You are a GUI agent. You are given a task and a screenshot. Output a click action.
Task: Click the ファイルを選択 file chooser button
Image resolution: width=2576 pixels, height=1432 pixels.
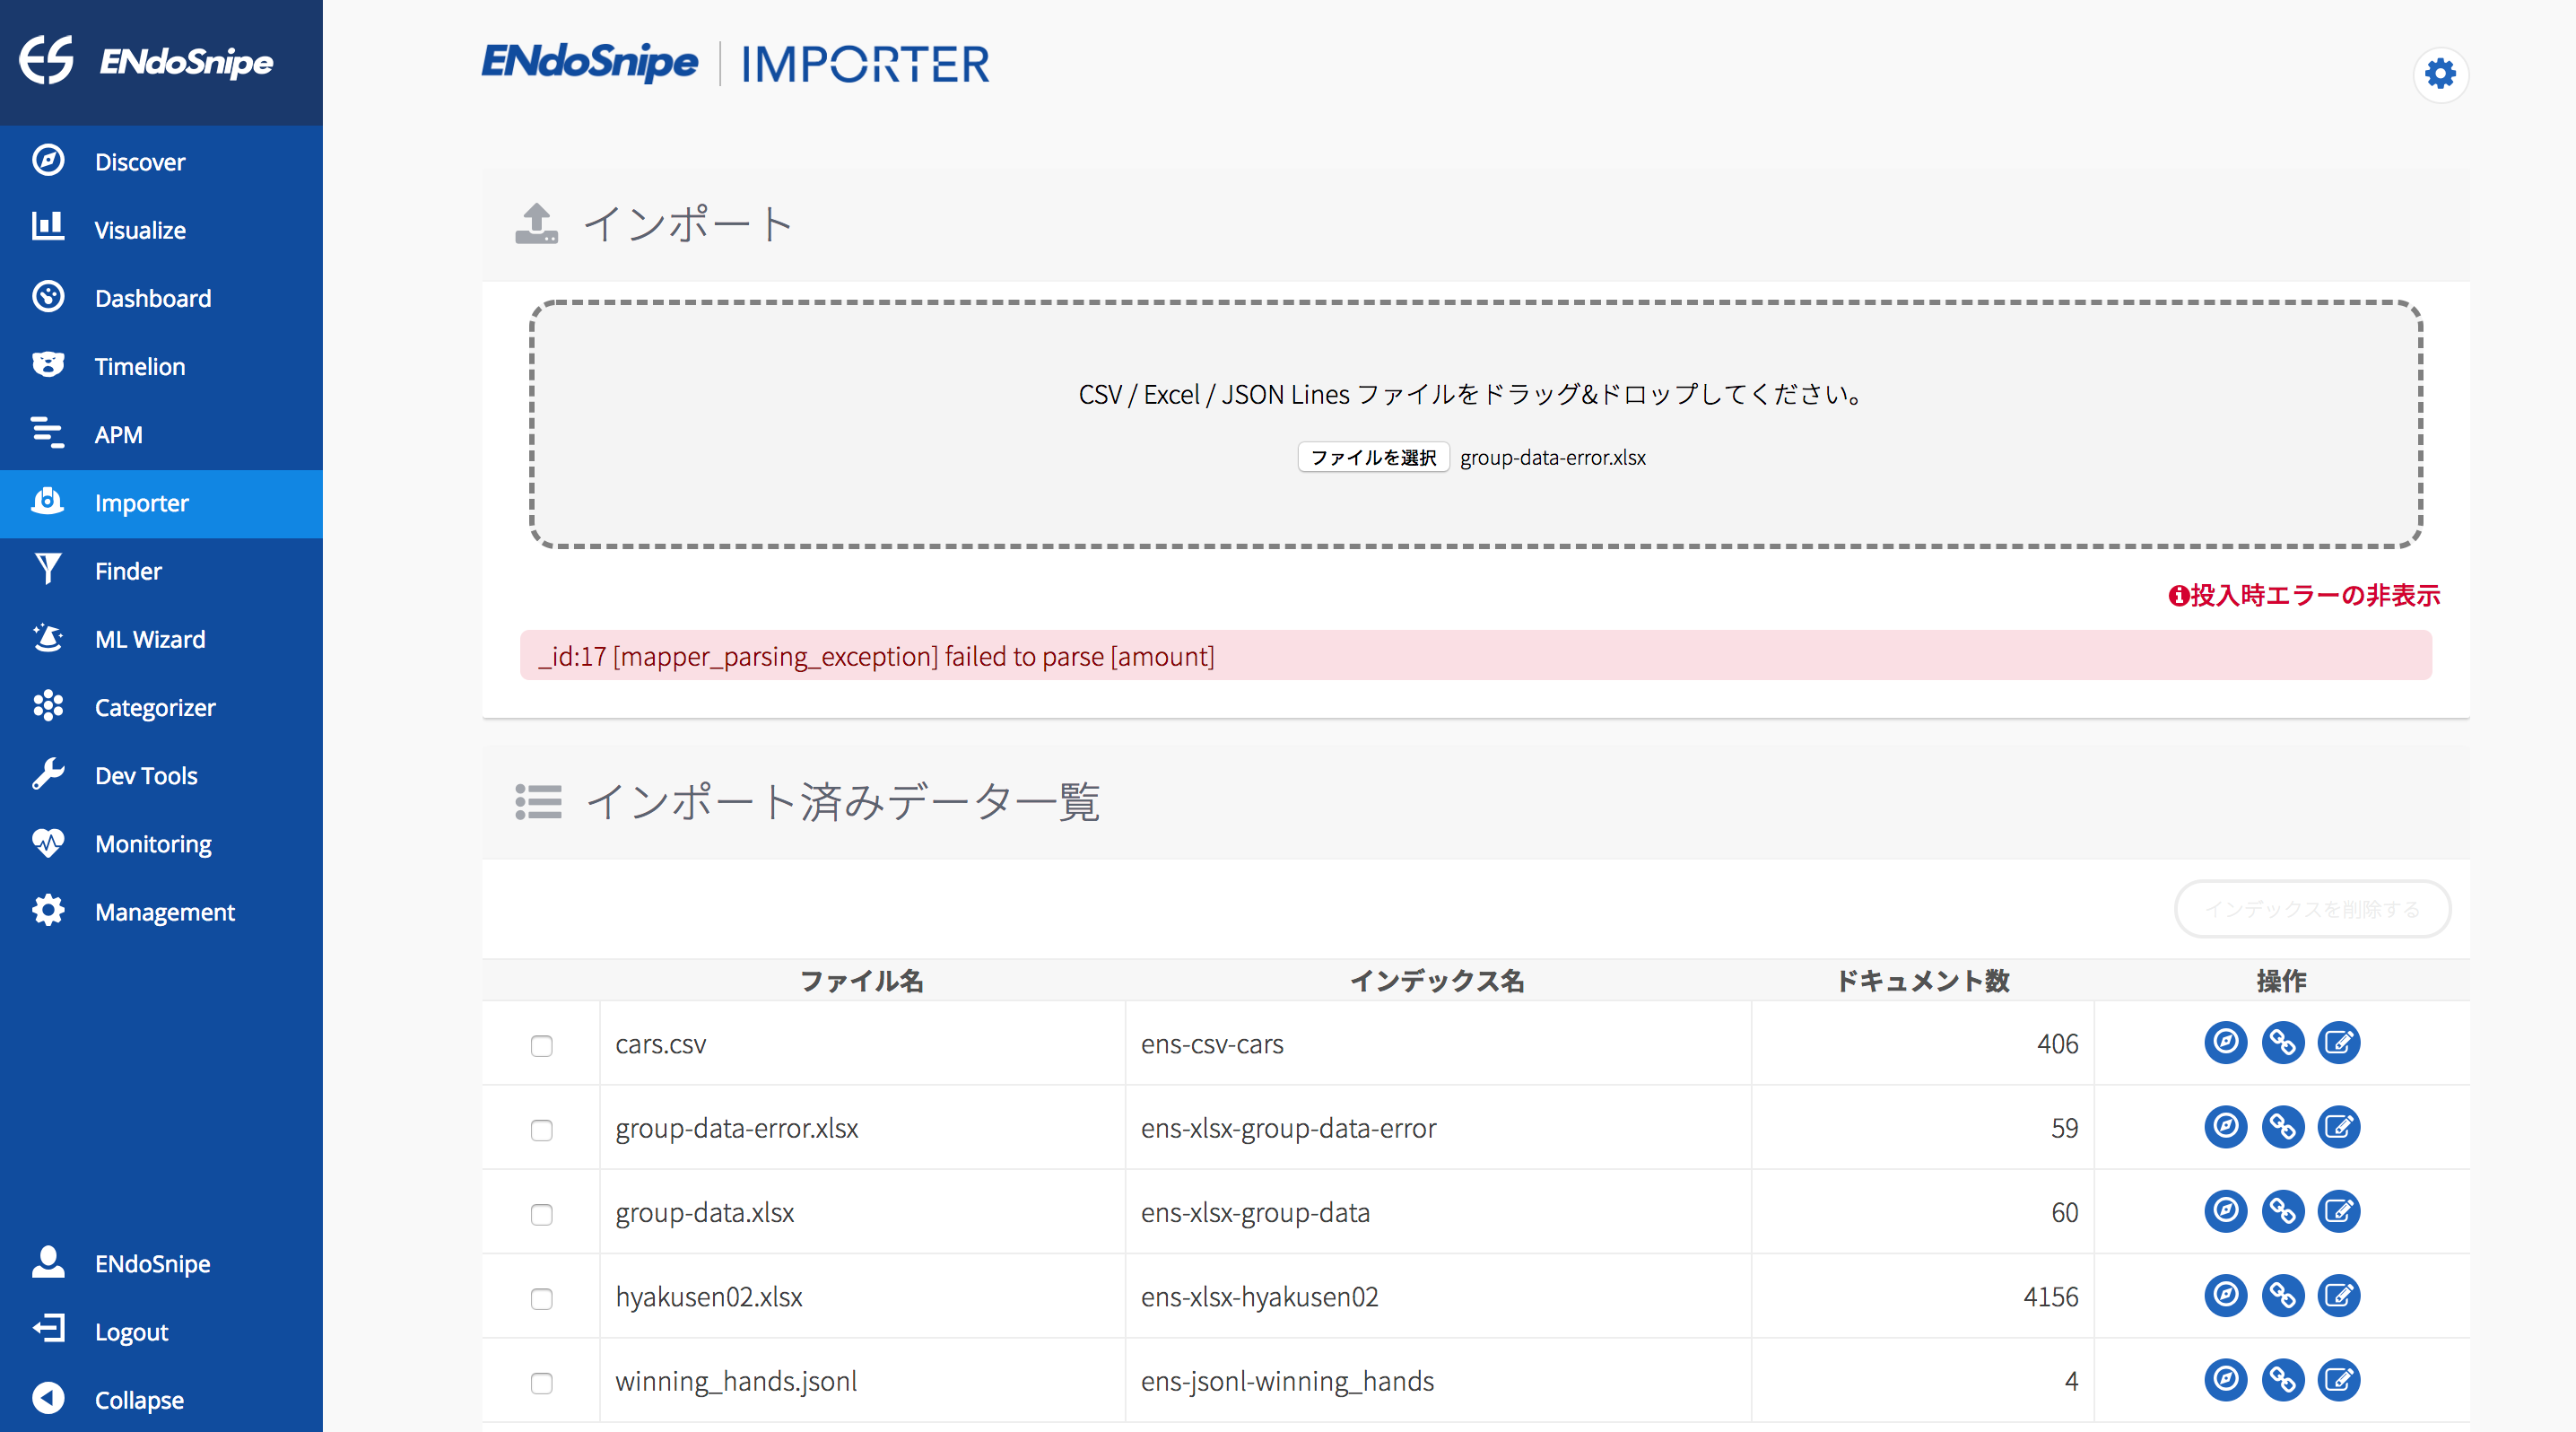pyautogui.click(x=1373, y=457)
